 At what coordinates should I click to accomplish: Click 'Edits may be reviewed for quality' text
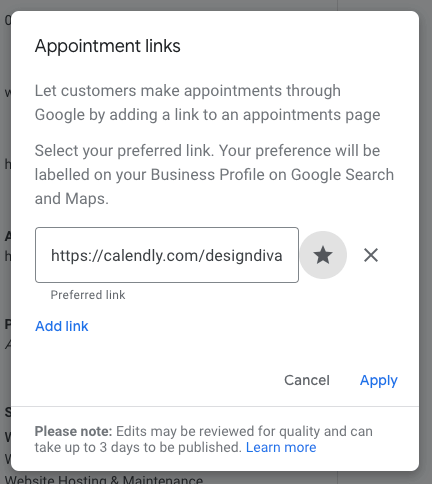point(244,431)
